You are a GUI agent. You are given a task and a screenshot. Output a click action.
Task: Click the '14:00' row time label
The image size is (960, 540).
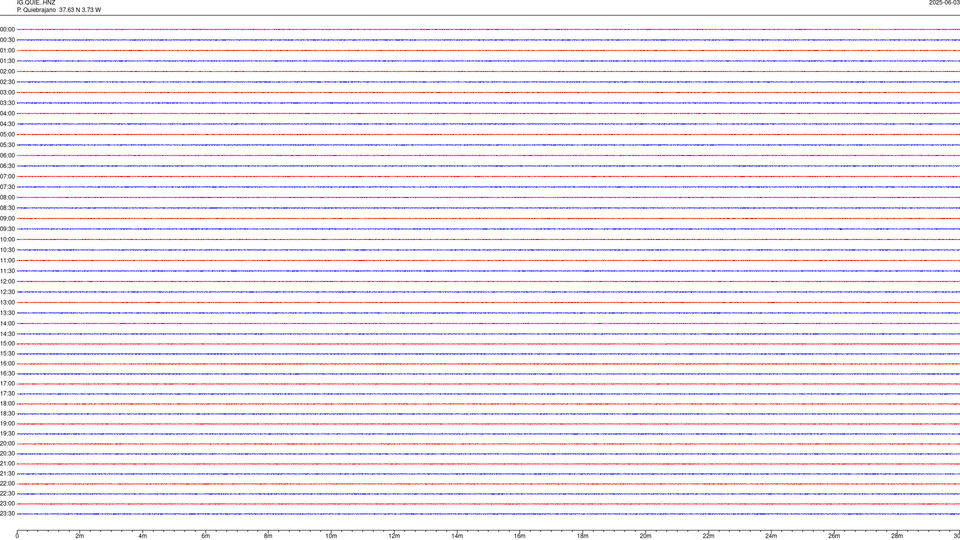[x=7, y=323]
